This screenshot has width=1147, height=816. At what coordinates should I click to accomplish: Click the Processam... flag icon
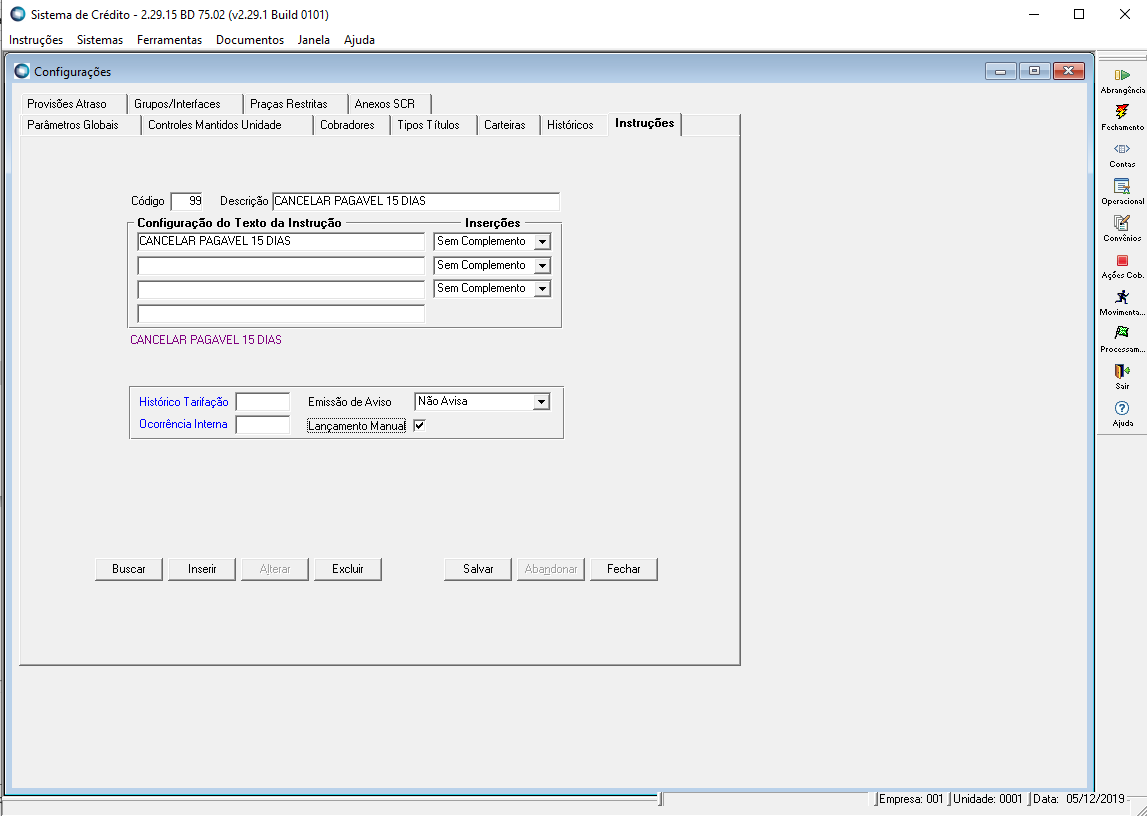point(1122,340)
